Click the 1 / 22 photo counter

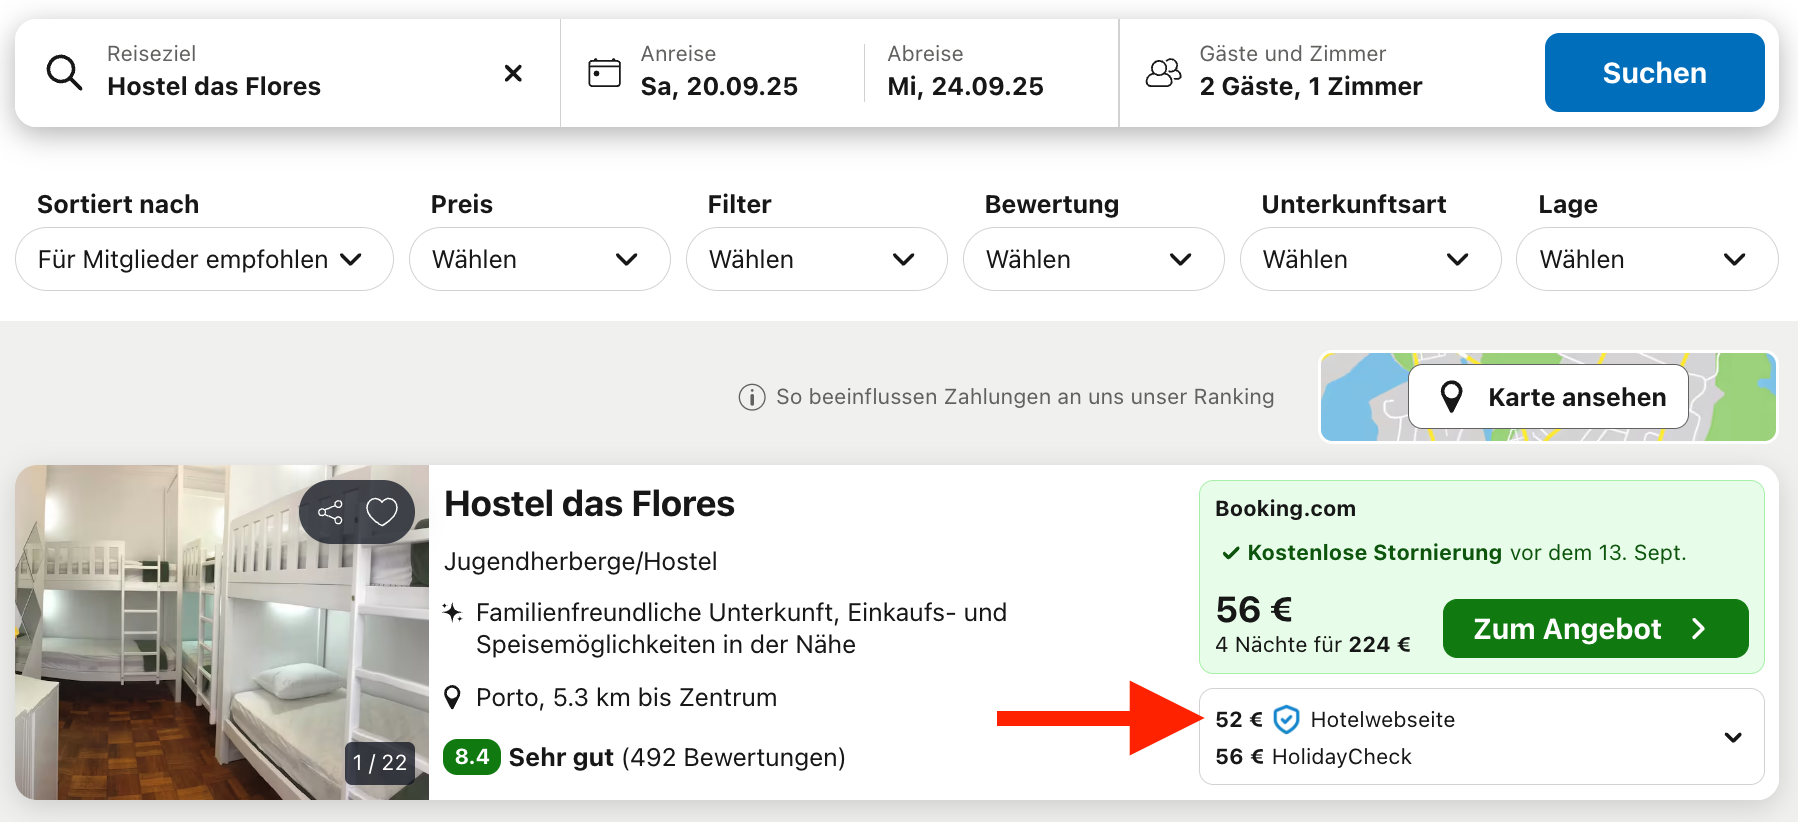(x=380, y=763)
